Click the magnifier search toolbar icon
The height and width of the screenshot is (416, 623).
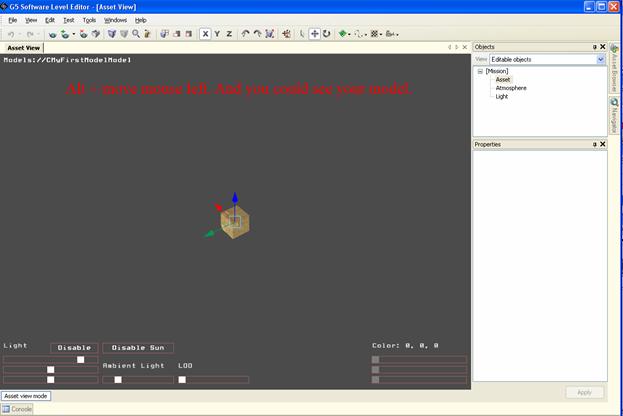tap(136, 33)
